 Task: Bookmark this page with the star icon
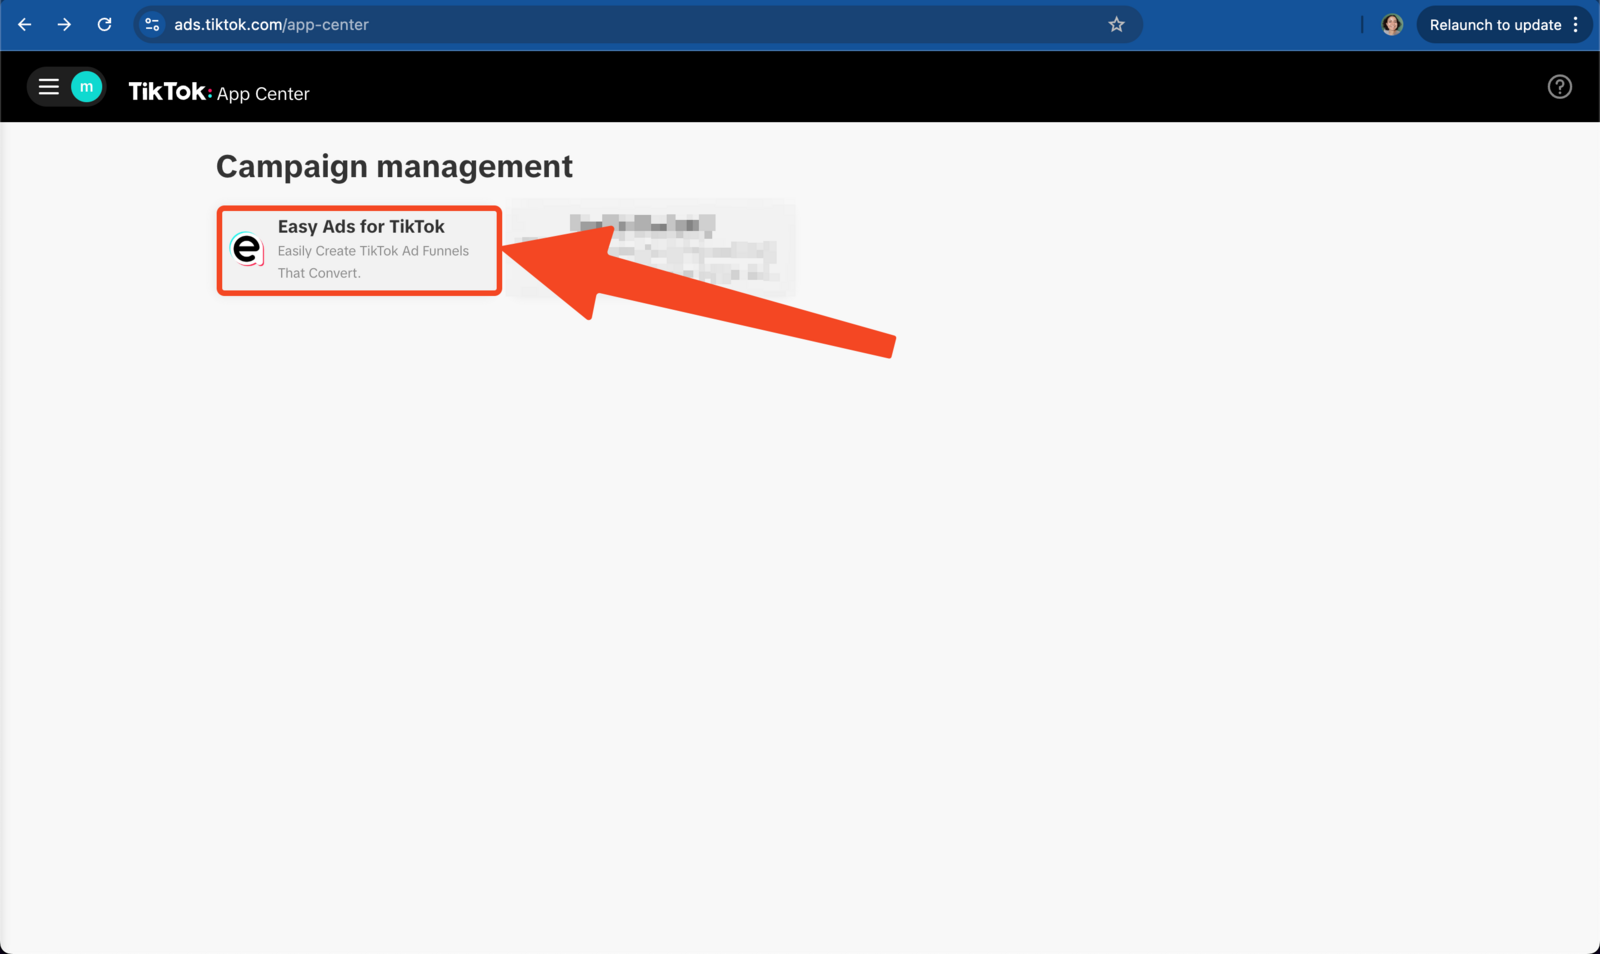[1116, 25]
